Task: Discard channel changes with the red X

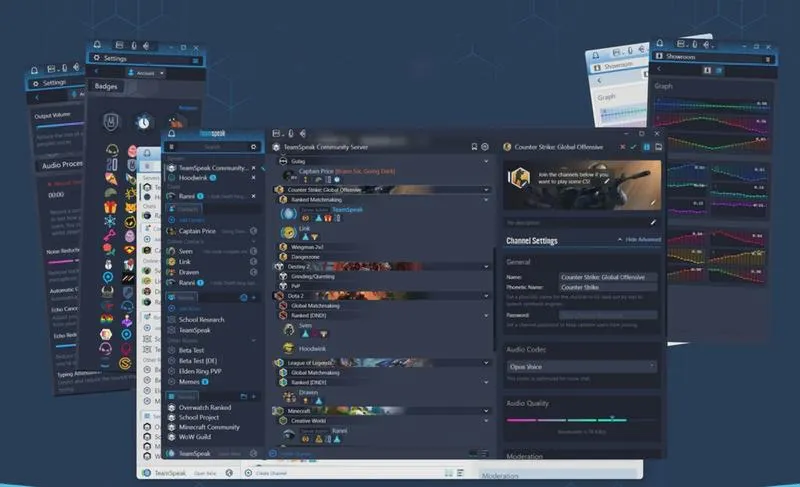Action: click(x=622, y=147)
